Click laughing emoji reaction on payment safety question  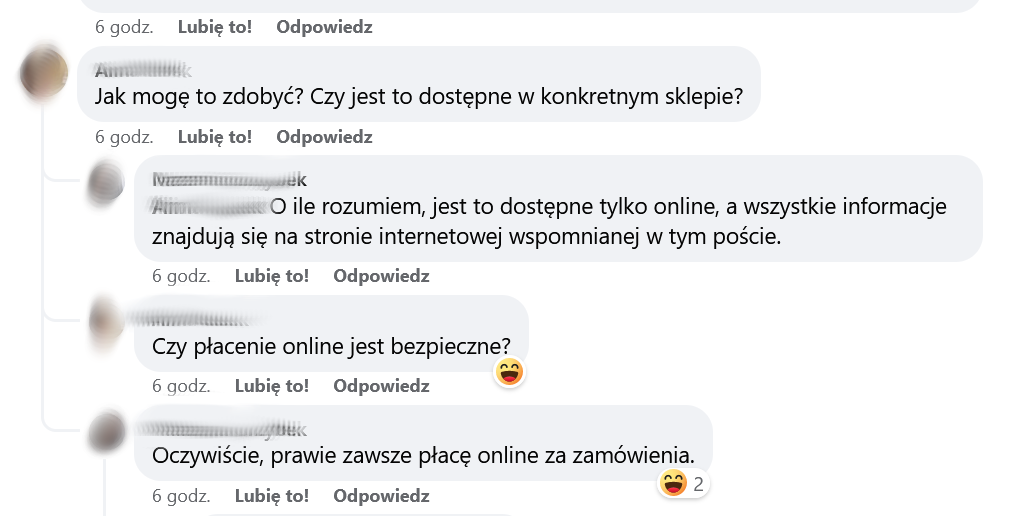tap(509, 372)
